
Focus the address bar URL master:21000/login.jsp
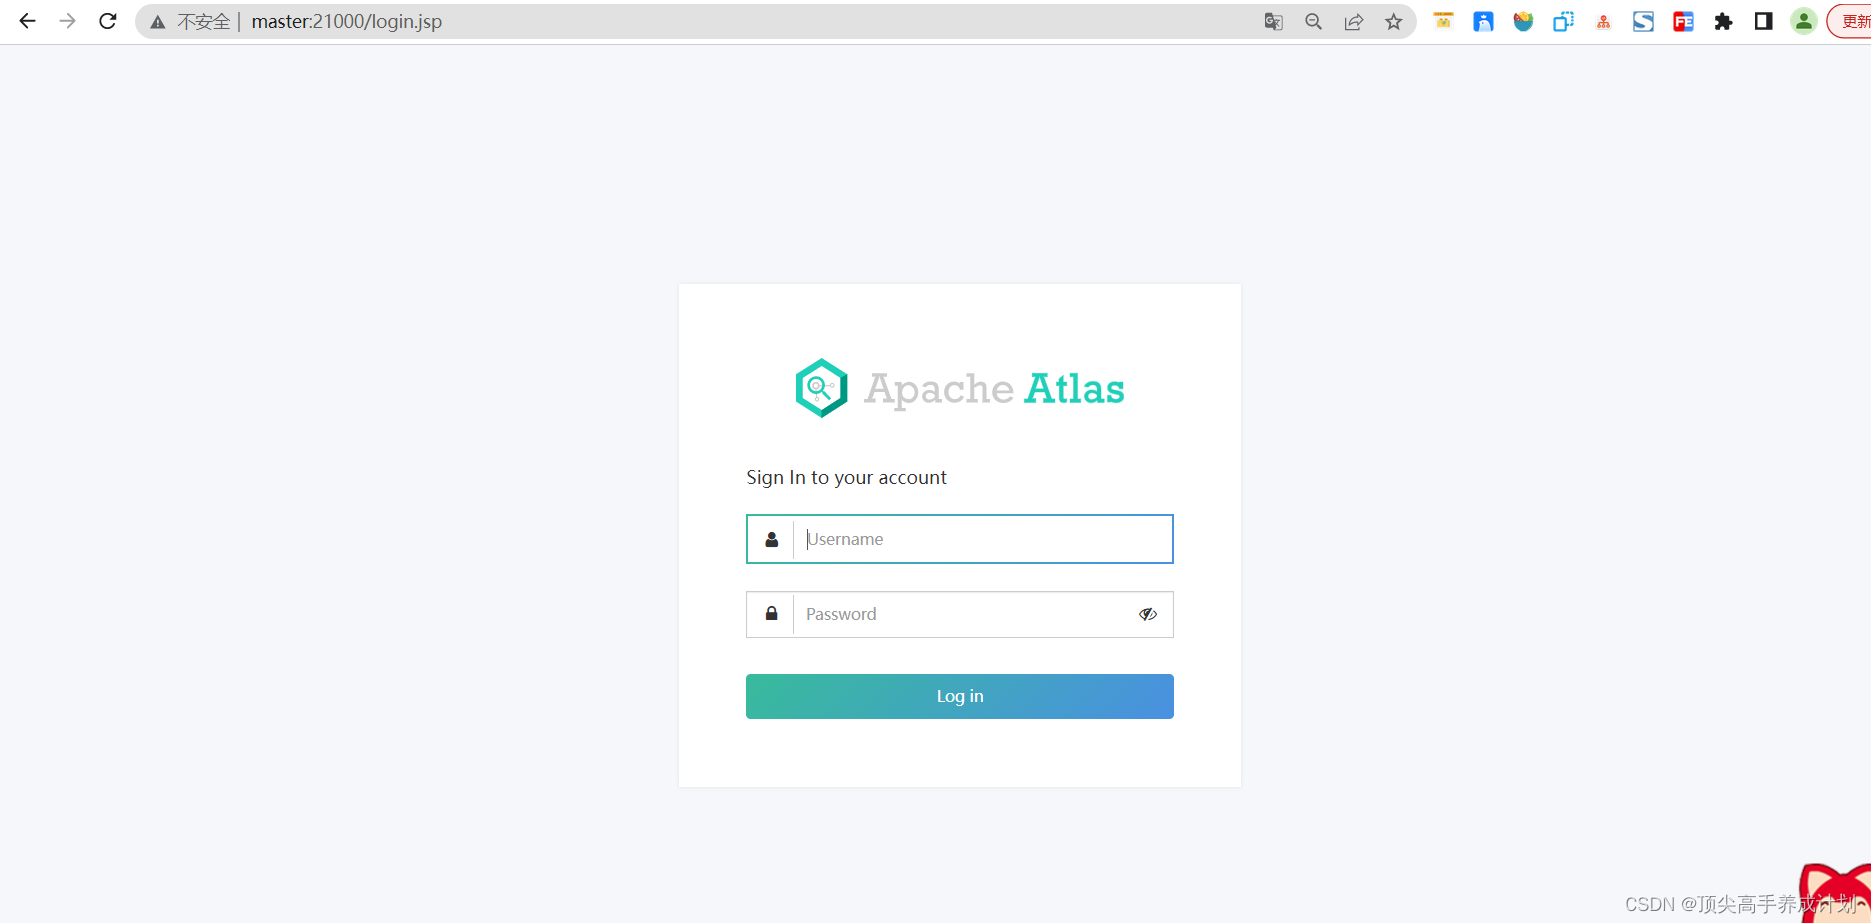(x=346, y=21)
